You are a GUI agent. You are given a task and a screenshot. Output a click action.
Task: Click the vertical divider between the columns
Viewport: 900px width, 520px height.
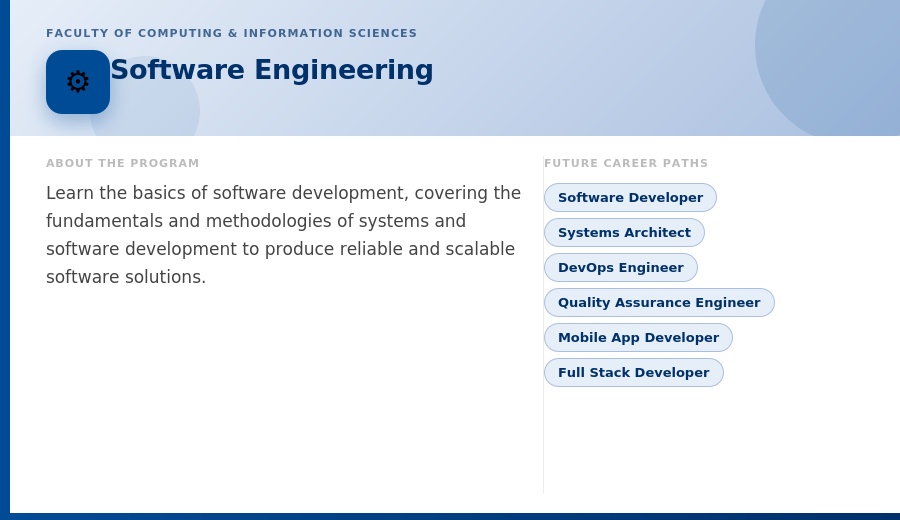(x=543, y=324)
